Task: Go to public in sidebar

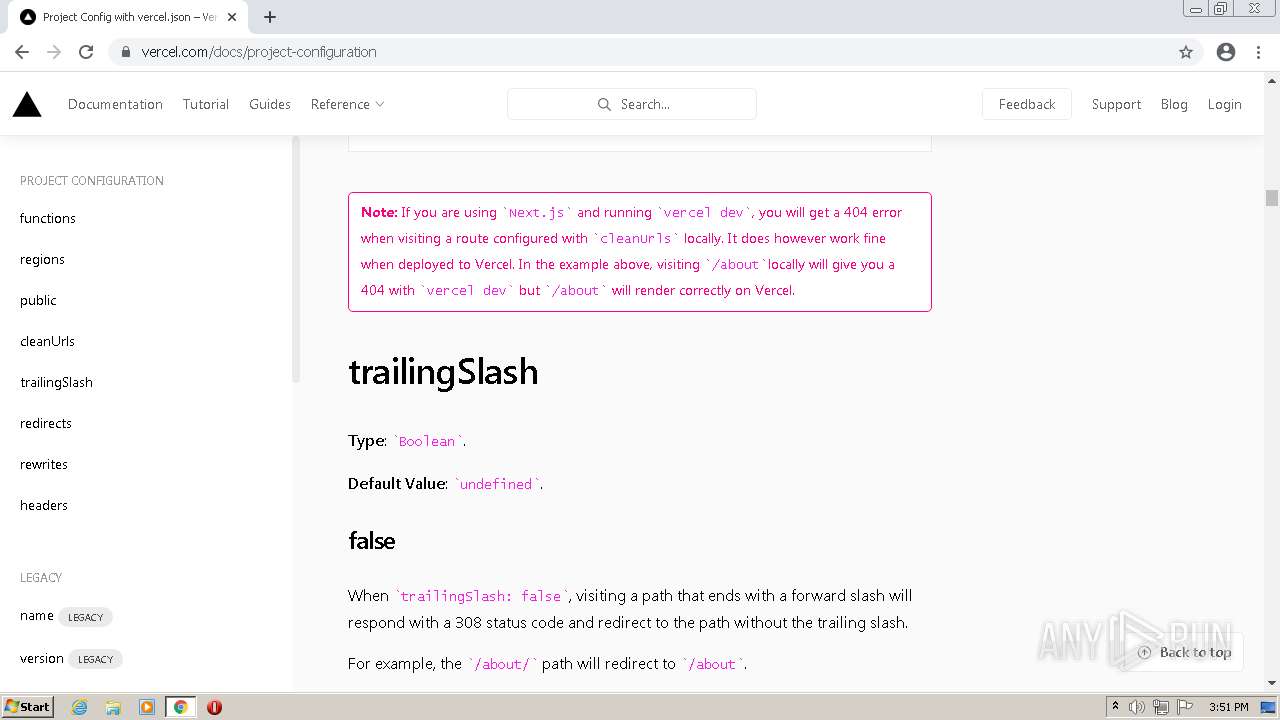Action: coord(38,300)
